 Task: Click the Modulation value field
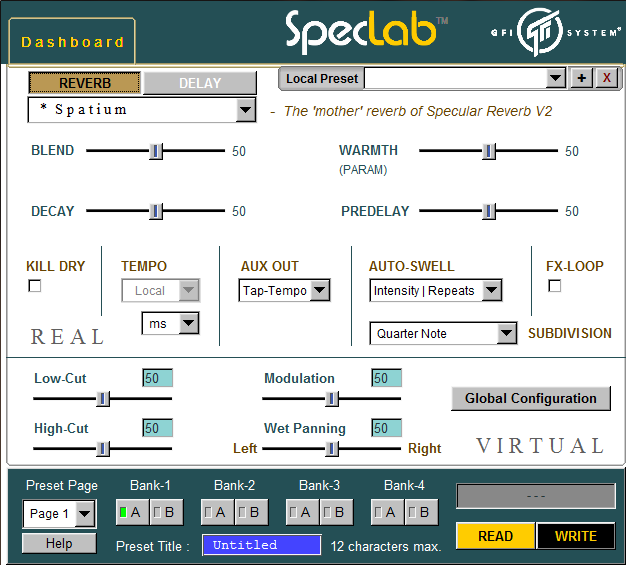pyautogui.click(x=386, y=378)
